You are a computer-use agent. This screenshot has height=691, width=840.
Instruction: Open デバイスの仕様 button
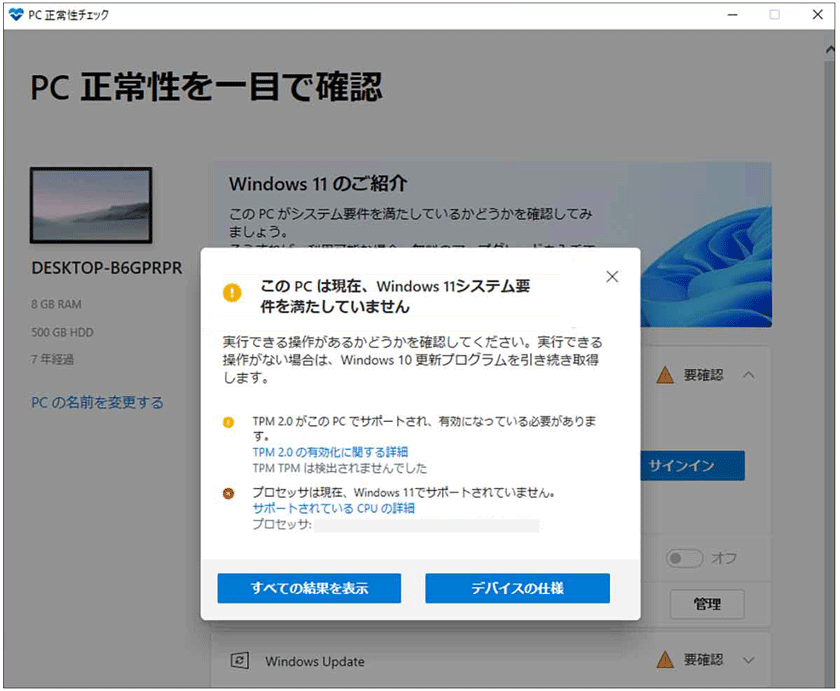point(517,588)
